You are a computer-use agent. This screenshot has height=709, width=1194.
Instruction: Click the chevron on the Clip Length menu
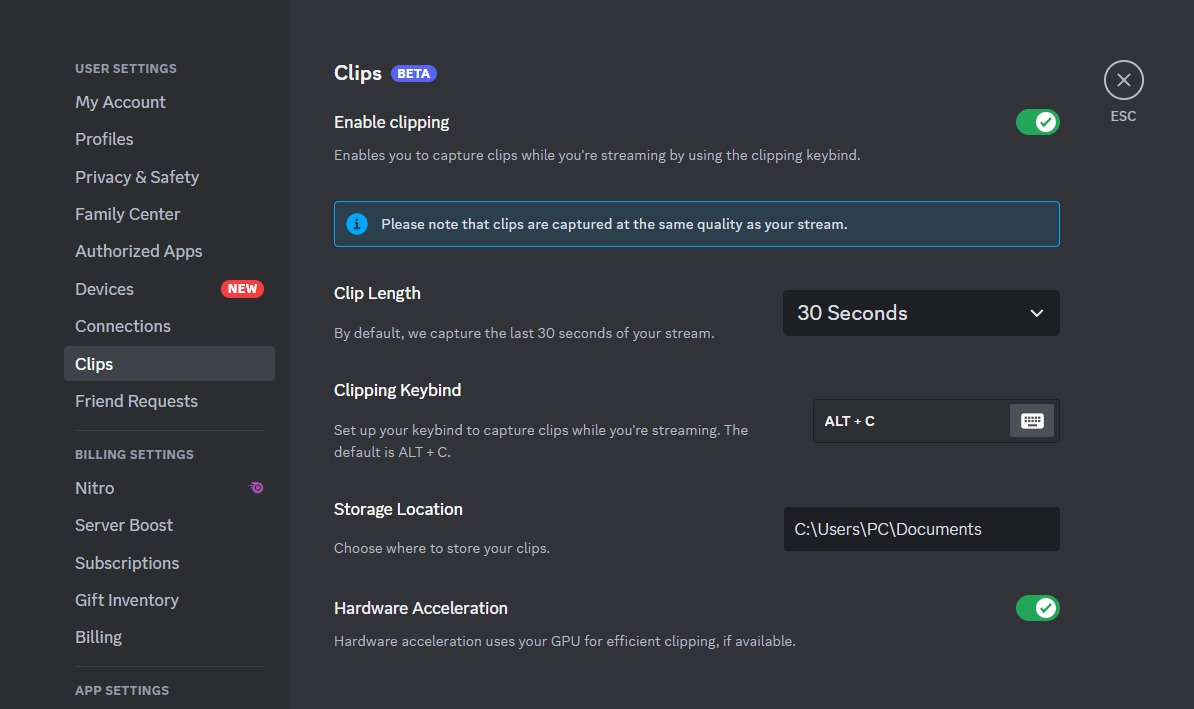coord(1038,313)
